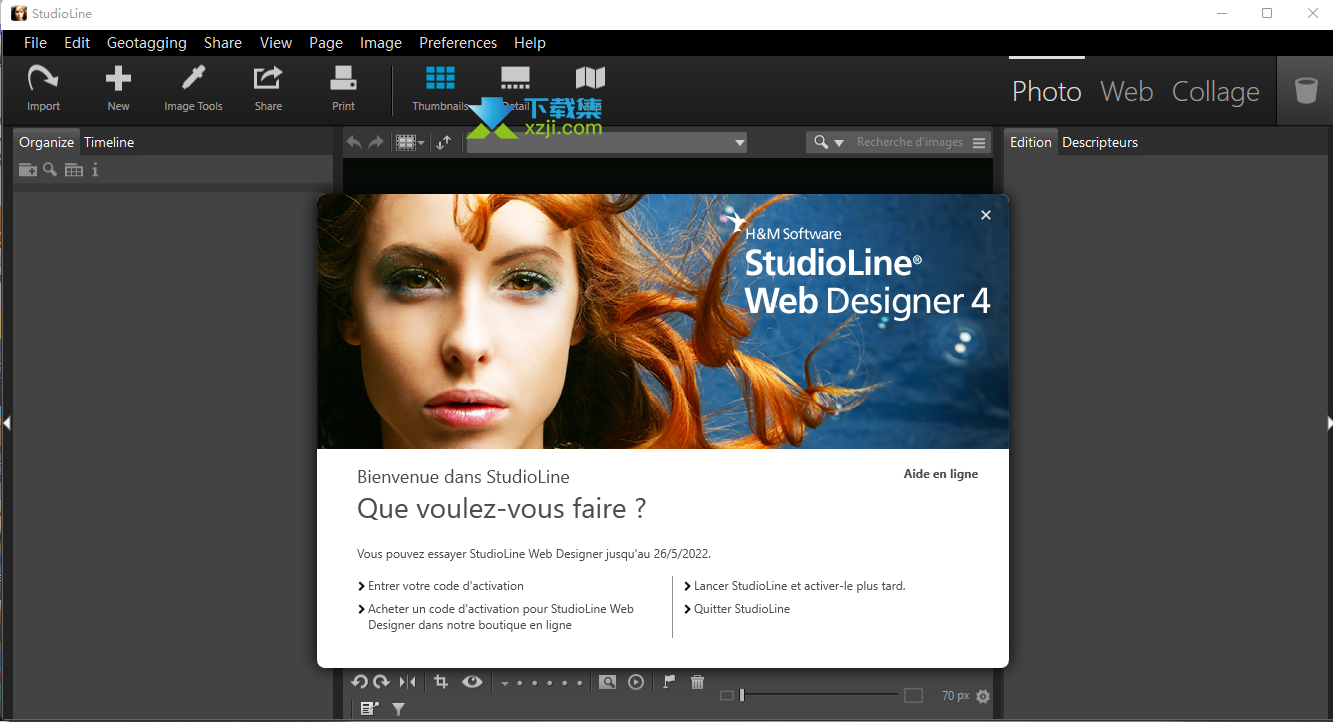Screen dimensions: 1333x722
Task: Open the search hamburger menu
Action: pyautogui.click(x=979, y=143)
